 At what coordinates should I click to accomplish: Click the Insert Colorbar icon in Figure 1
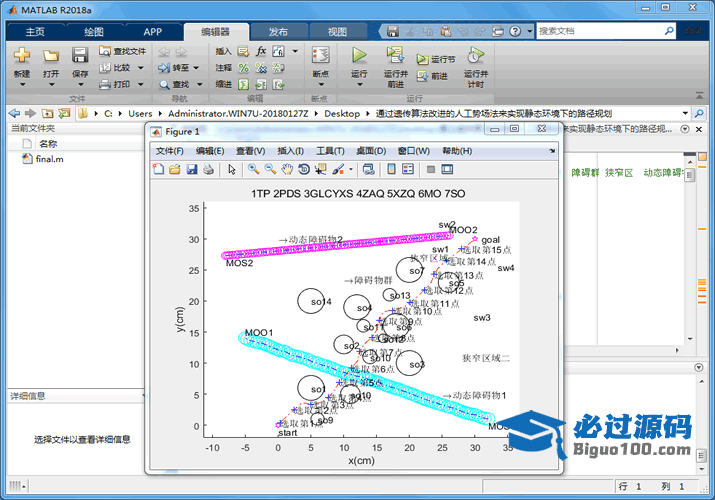tap(391, 170)
